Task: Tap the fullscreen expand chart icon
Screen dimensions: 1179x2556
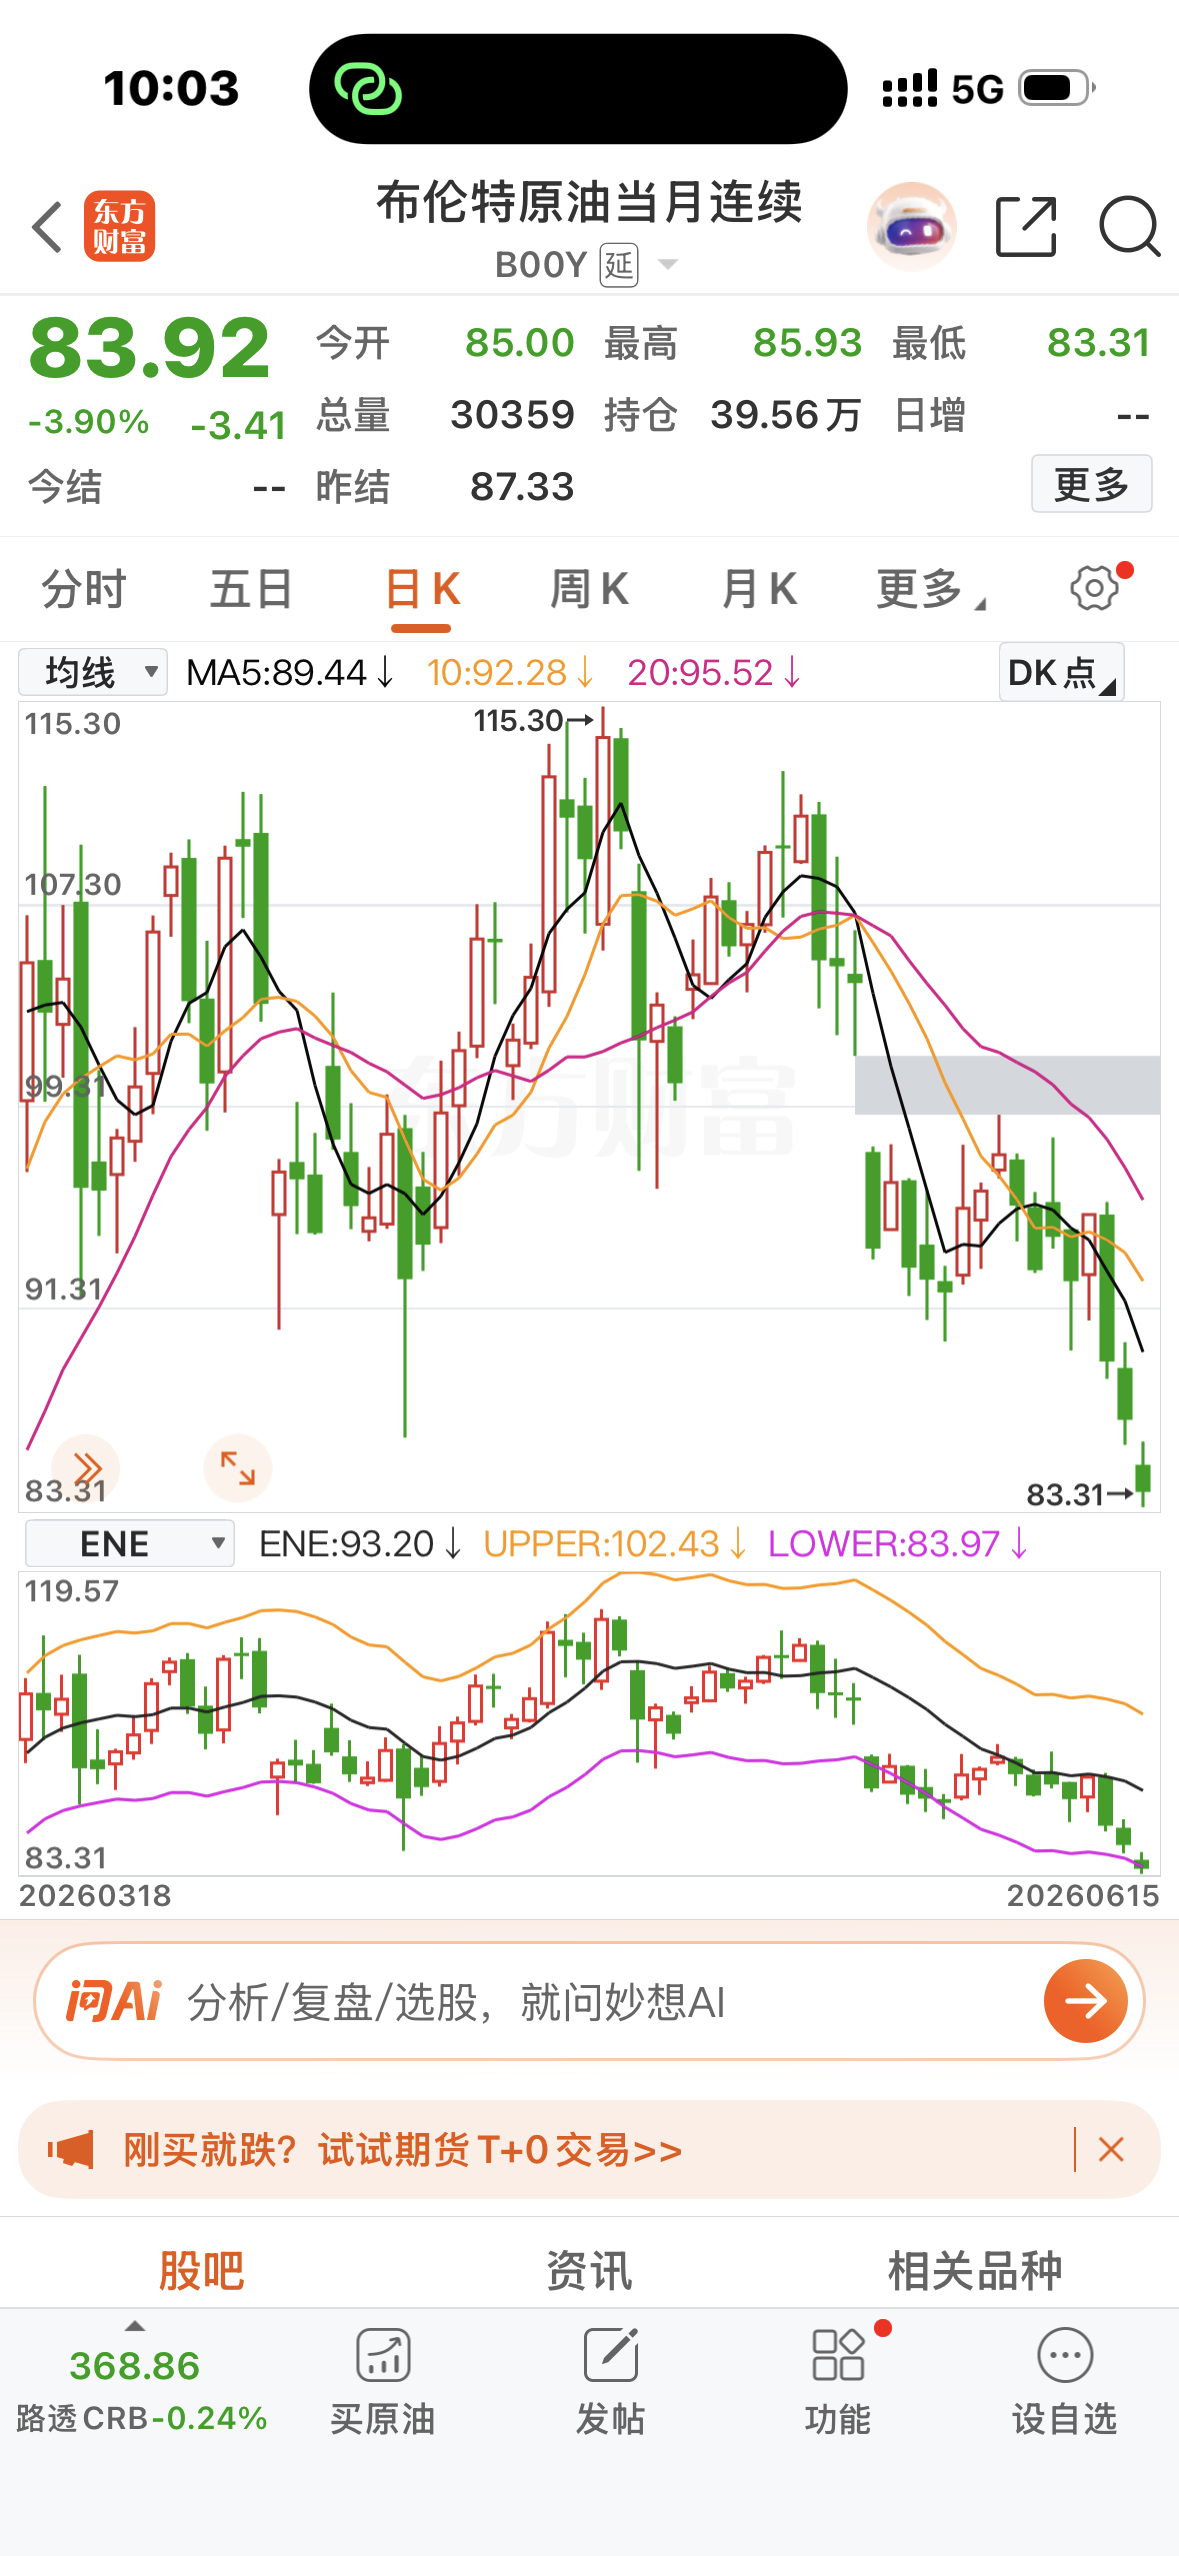Action: [237, 1469]
